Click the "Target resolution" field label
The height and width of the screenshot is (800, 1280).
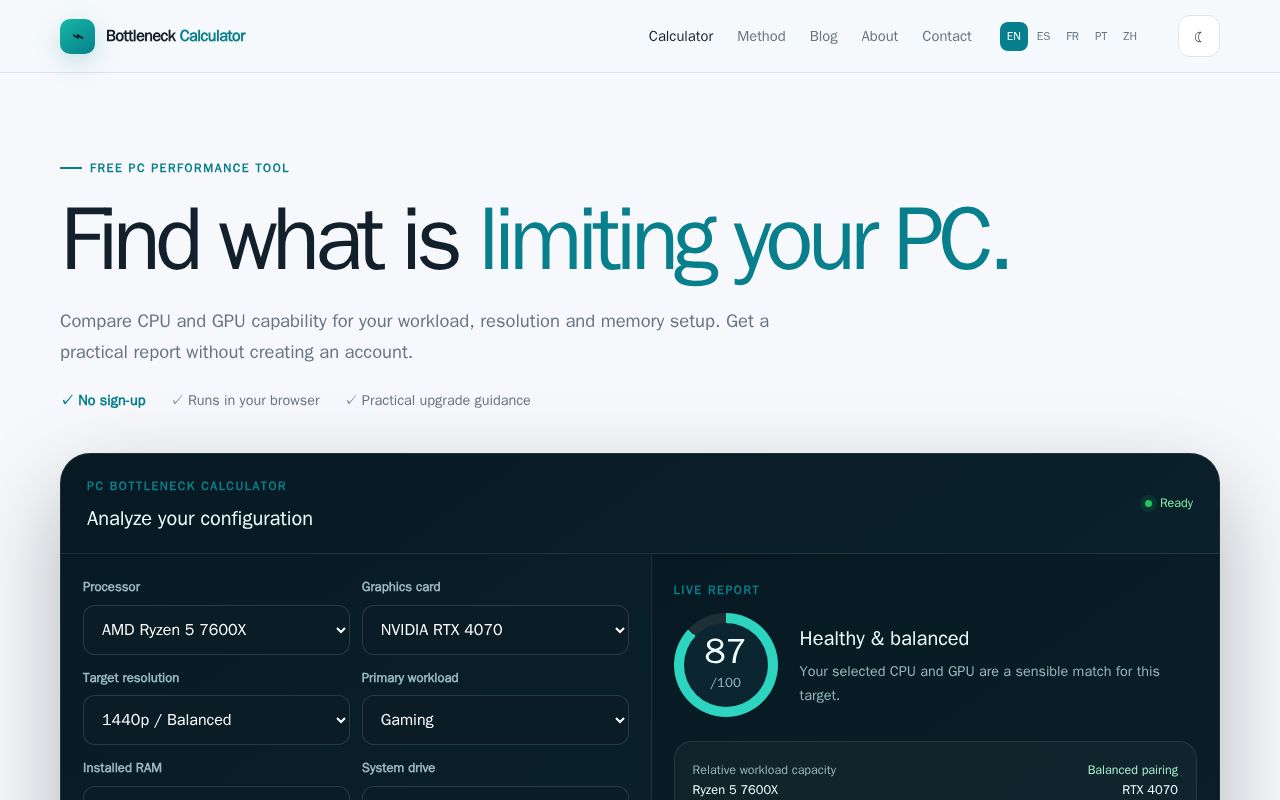(131, 678)
